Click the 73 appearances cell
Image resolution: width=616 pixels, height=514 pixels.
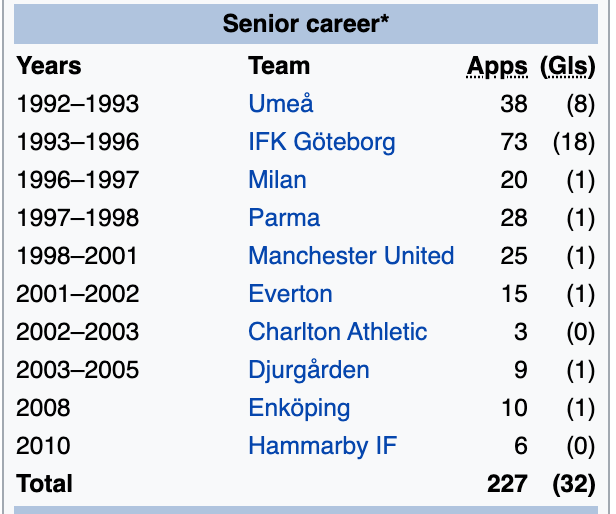click(x=514, y=142)
